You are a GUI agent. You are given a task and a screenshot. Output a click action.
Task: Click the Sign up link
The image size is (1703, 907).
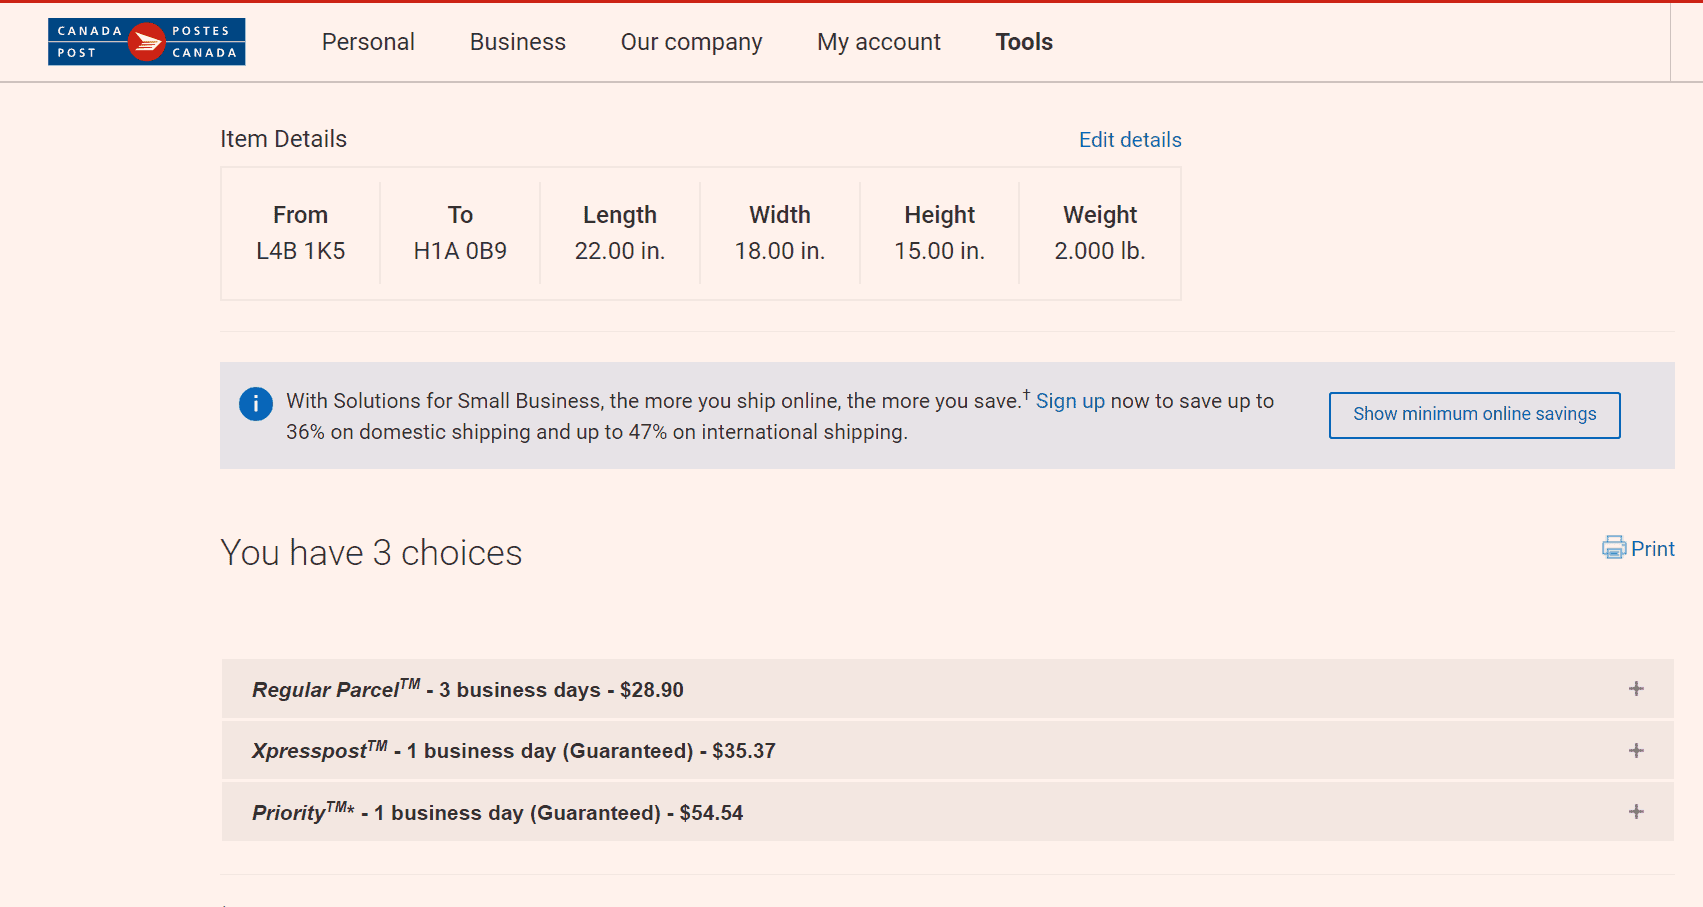tap(1070, 401)
